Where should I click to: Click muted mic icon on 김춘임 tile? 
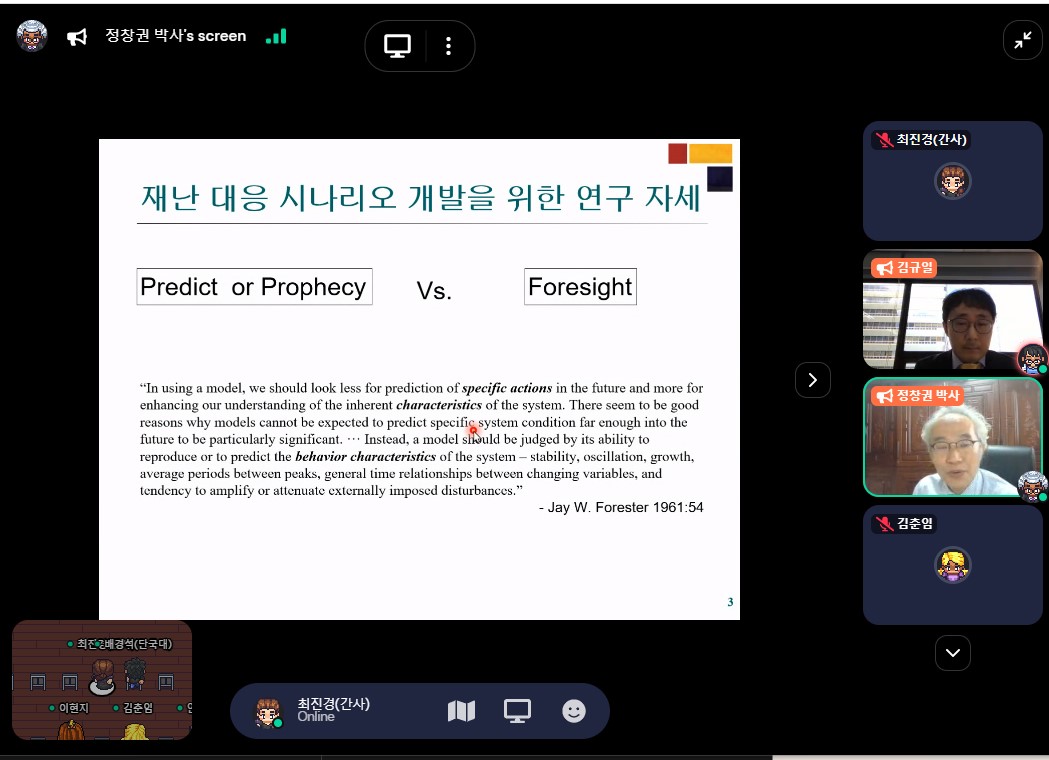point(884,524)
